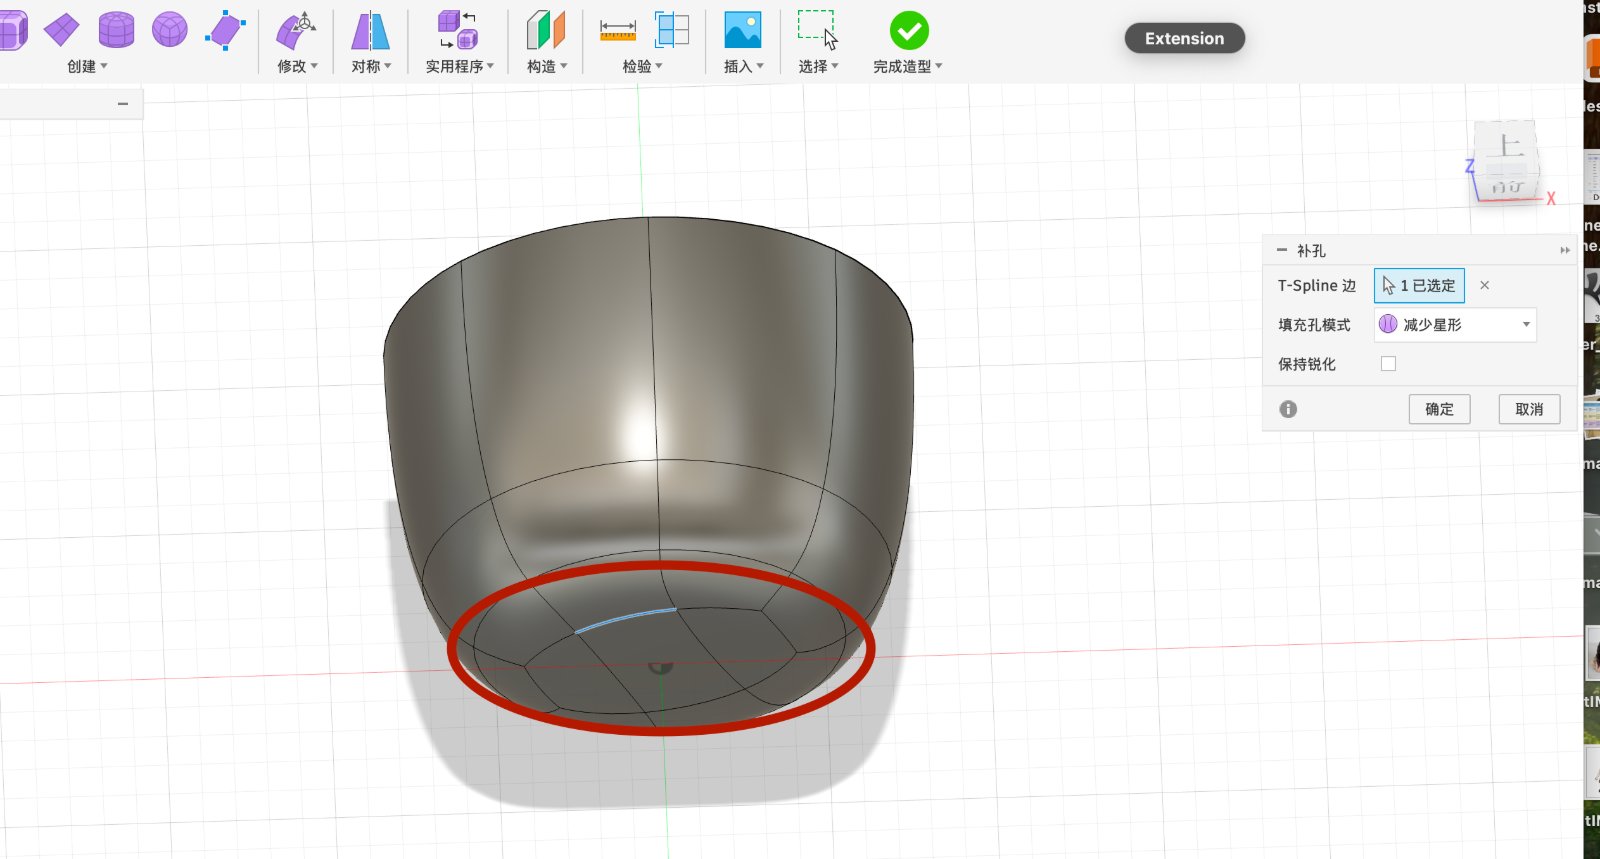Select the Plane primitive tool
Screen dimensions: 1600x859
pyautogui.click(x=62, y=30)
